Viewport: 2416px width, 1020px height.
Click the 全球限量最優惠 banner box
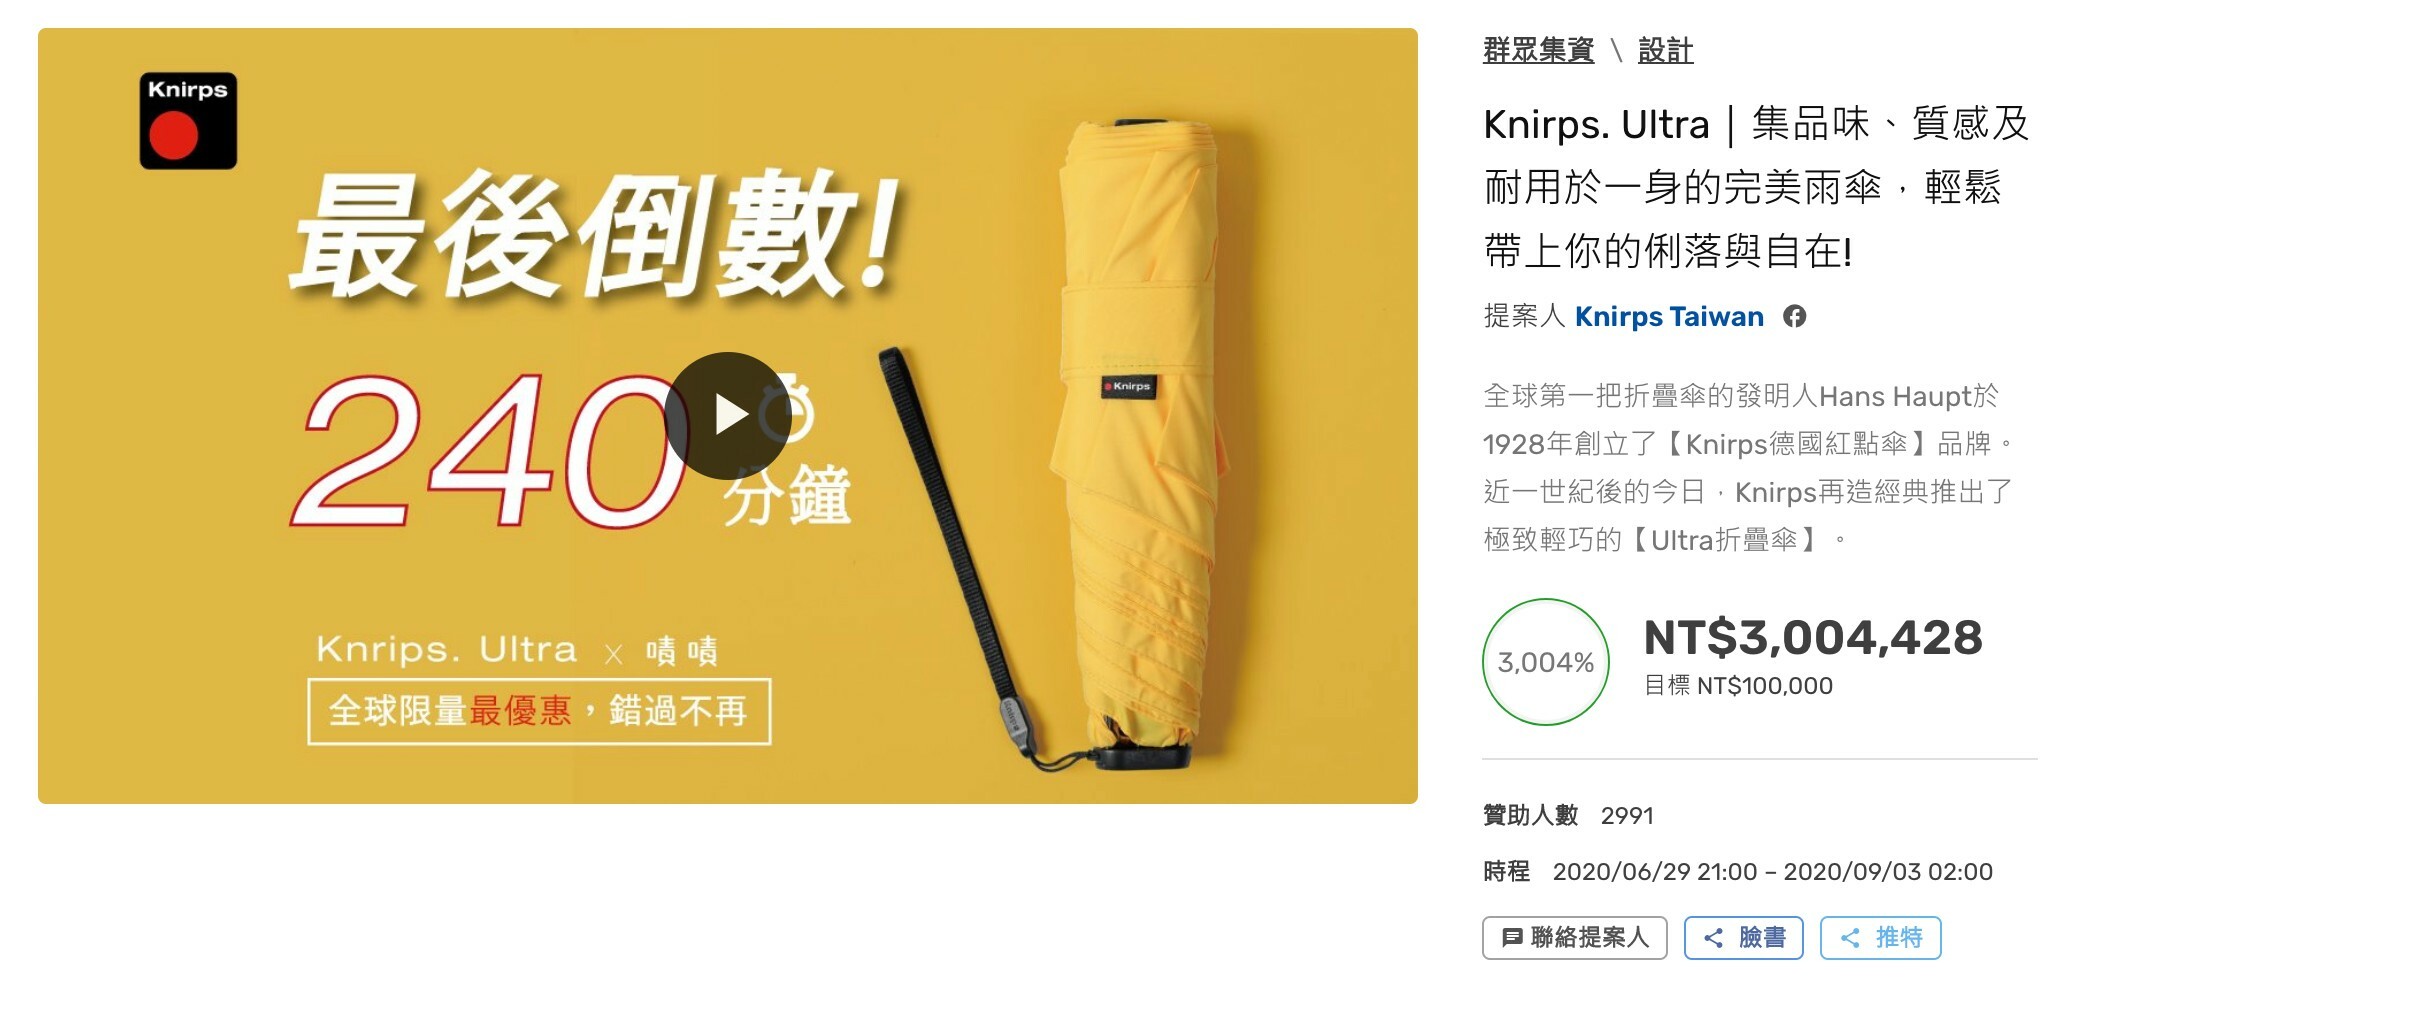[x=539, y=711]
